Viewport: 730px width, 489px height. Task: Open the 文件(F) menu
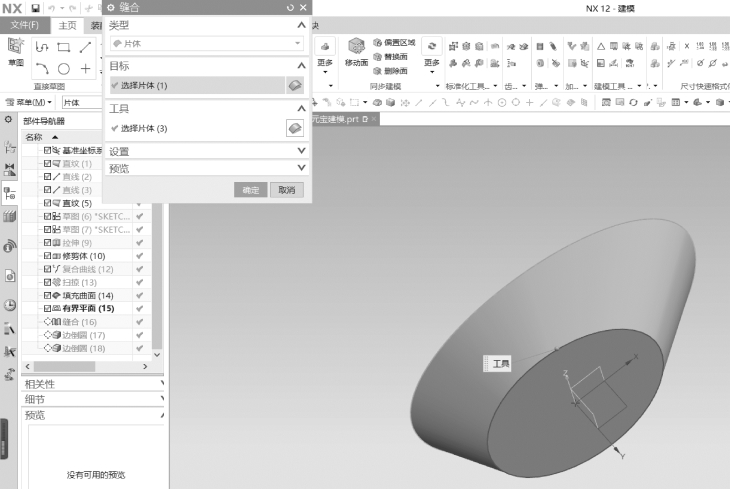[x=24, y=25]
